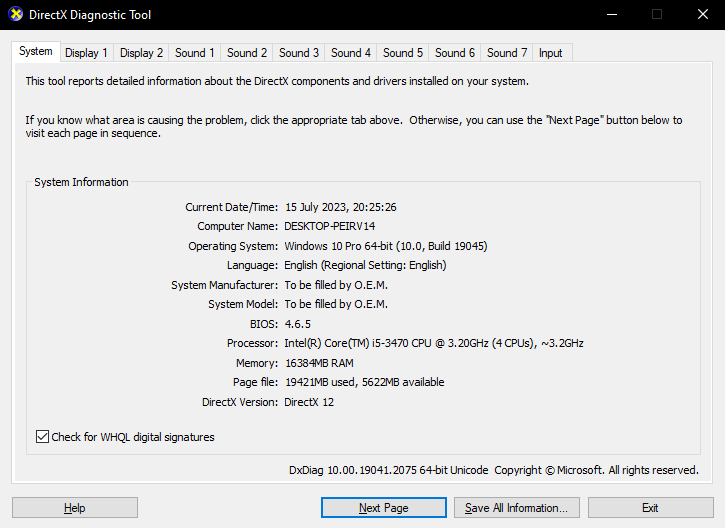725x528 pixels.
Task: Click the Page file label
Action: coord(256,382)
